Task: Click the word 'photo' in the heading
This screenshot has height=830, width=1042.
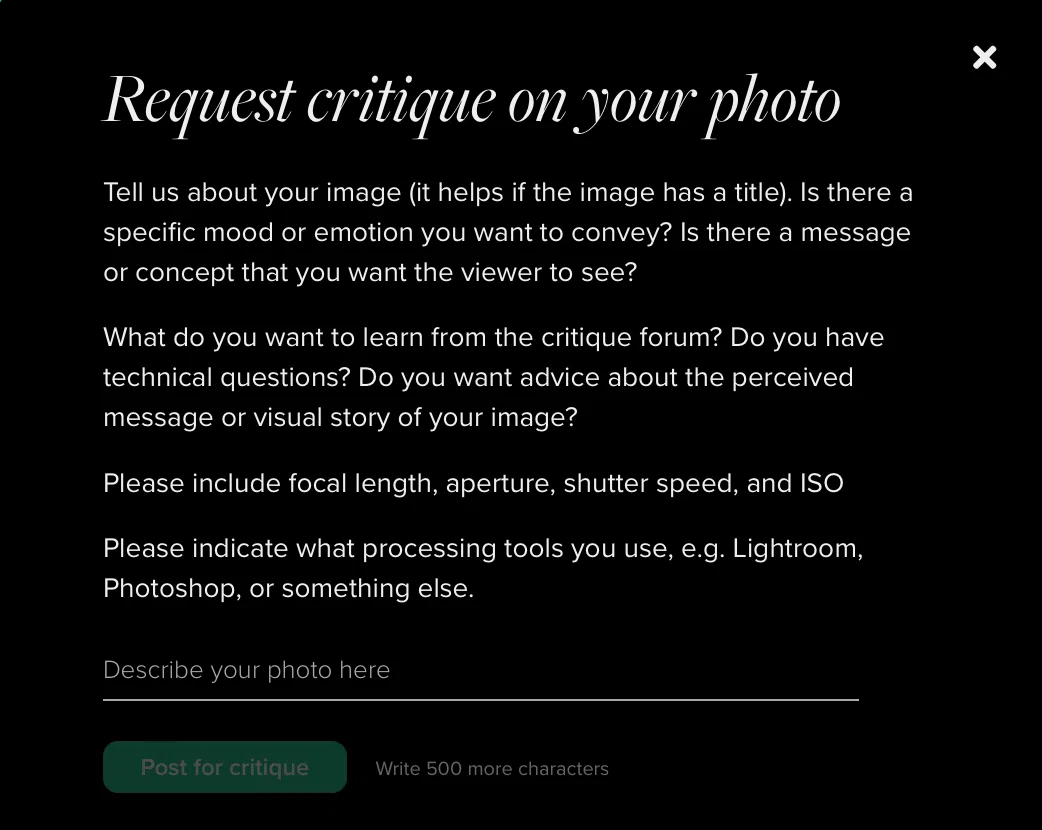Action: [x=772, y=105]
